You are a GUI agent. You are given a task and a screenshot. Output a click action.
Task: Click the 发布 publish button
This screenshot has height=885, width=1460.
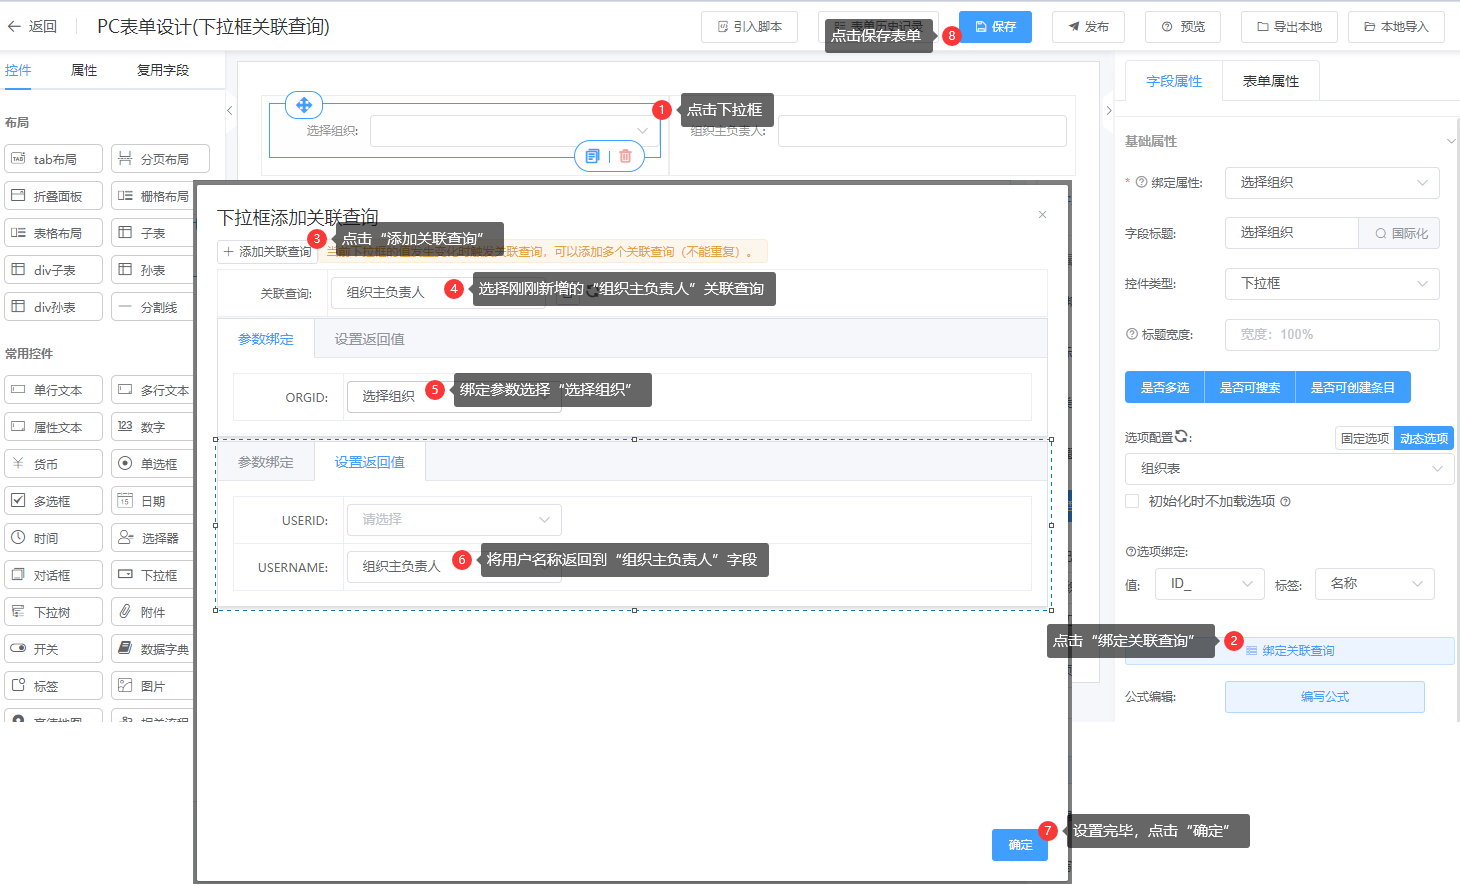(1088, 27)
